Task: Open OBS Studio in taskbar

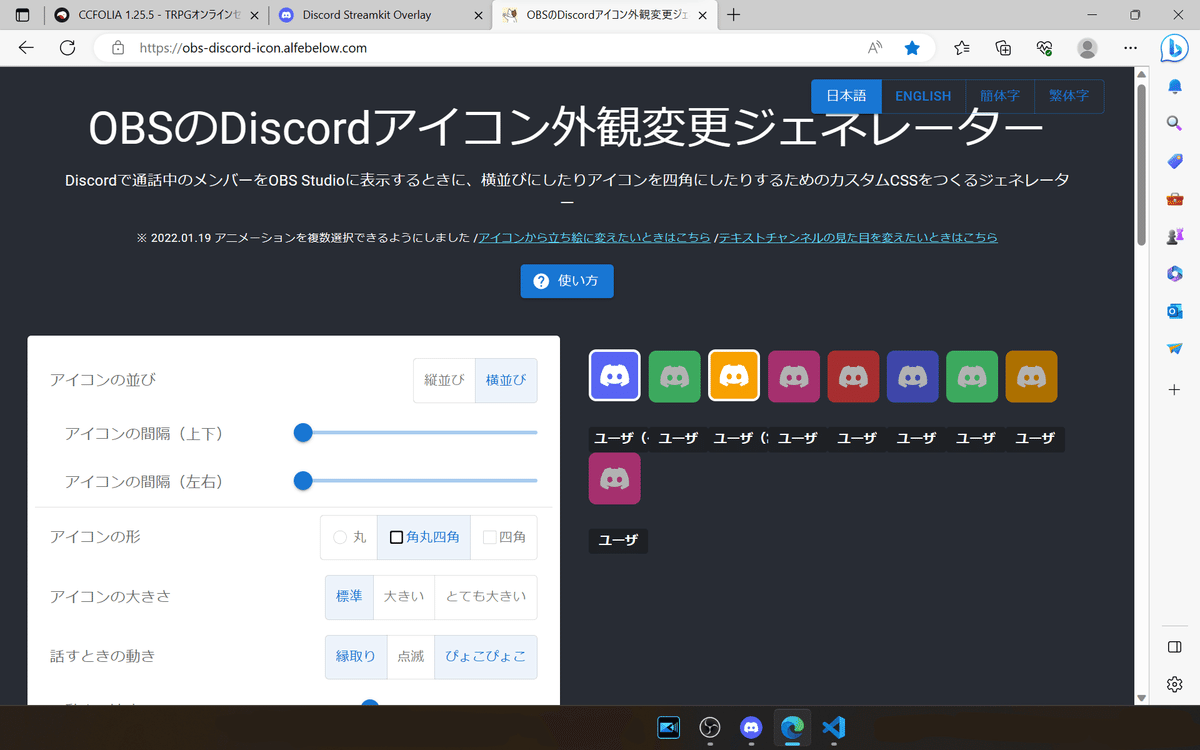Action: [x=710, y=727]
